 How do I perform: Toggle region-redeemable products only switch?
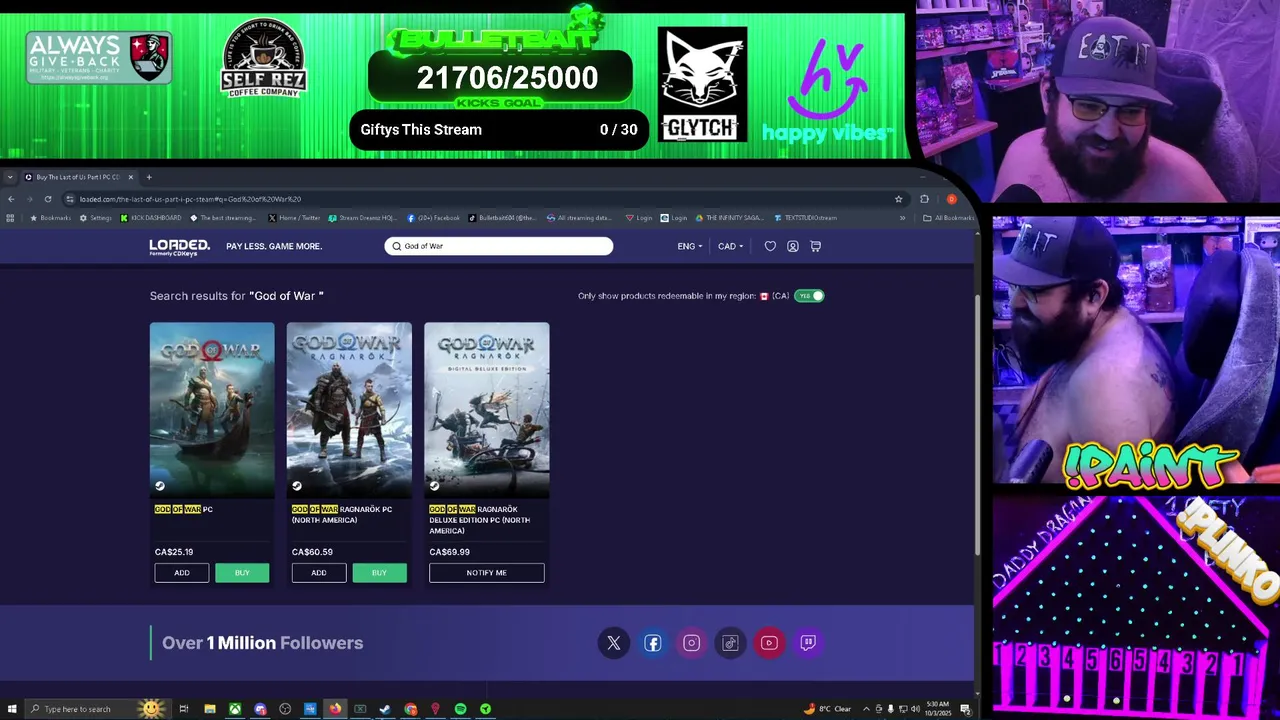(809, 296)
